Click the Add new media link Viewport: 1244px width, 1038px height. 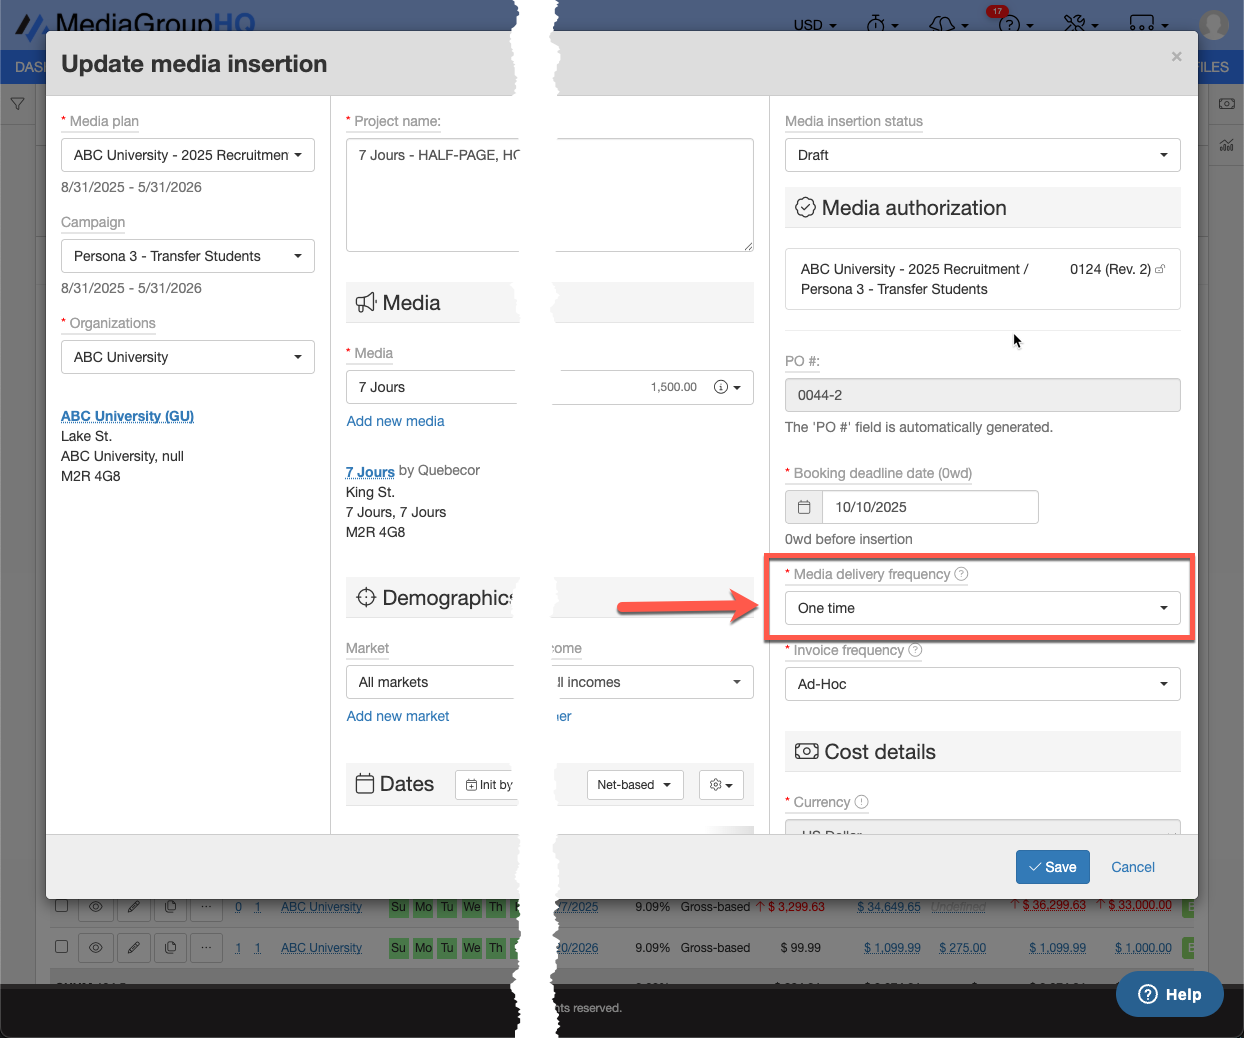tap(395, 421)
